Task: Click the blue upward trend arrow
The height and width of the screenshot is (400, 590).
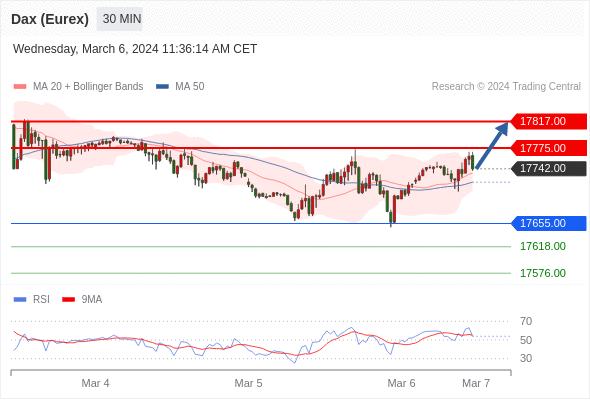Action: click(x=492, y=145)
